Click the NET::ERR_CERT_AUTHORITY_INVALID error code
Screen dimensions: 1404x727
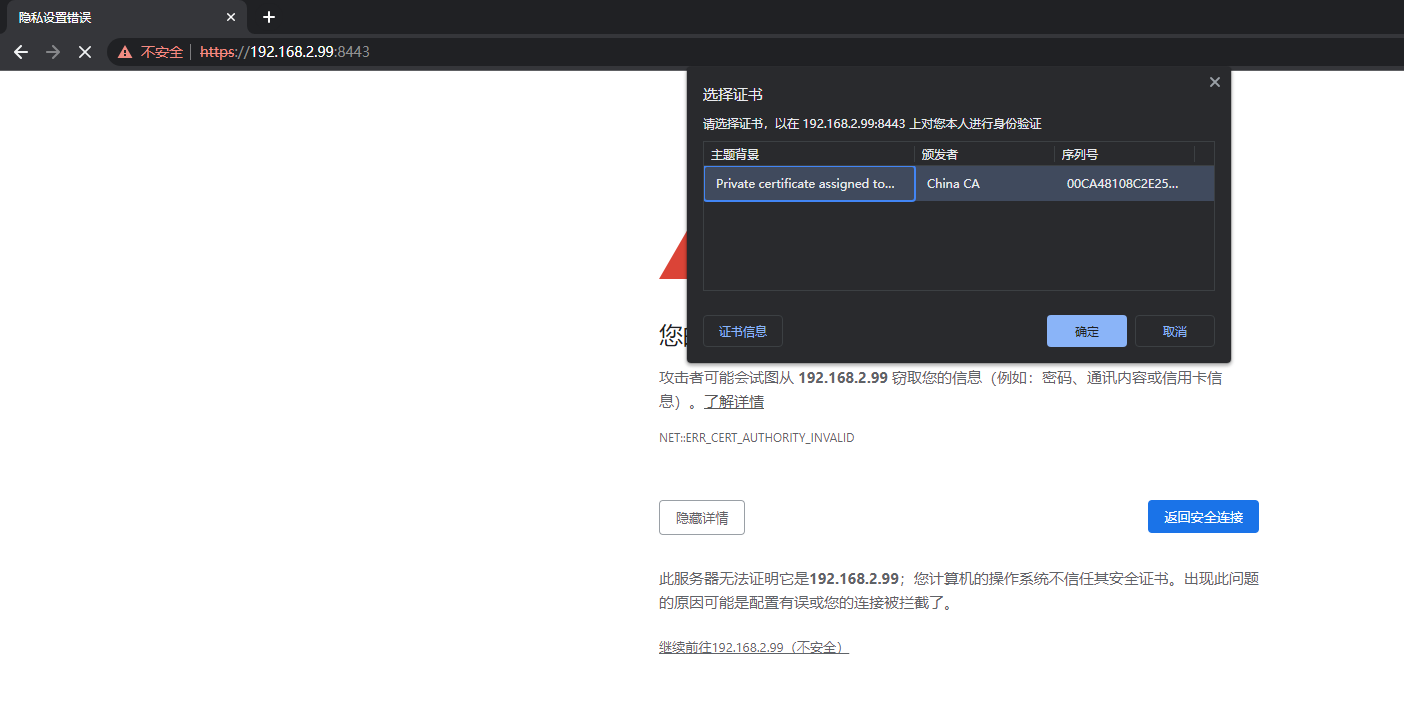pyautogui.click(x=757, y=438)
